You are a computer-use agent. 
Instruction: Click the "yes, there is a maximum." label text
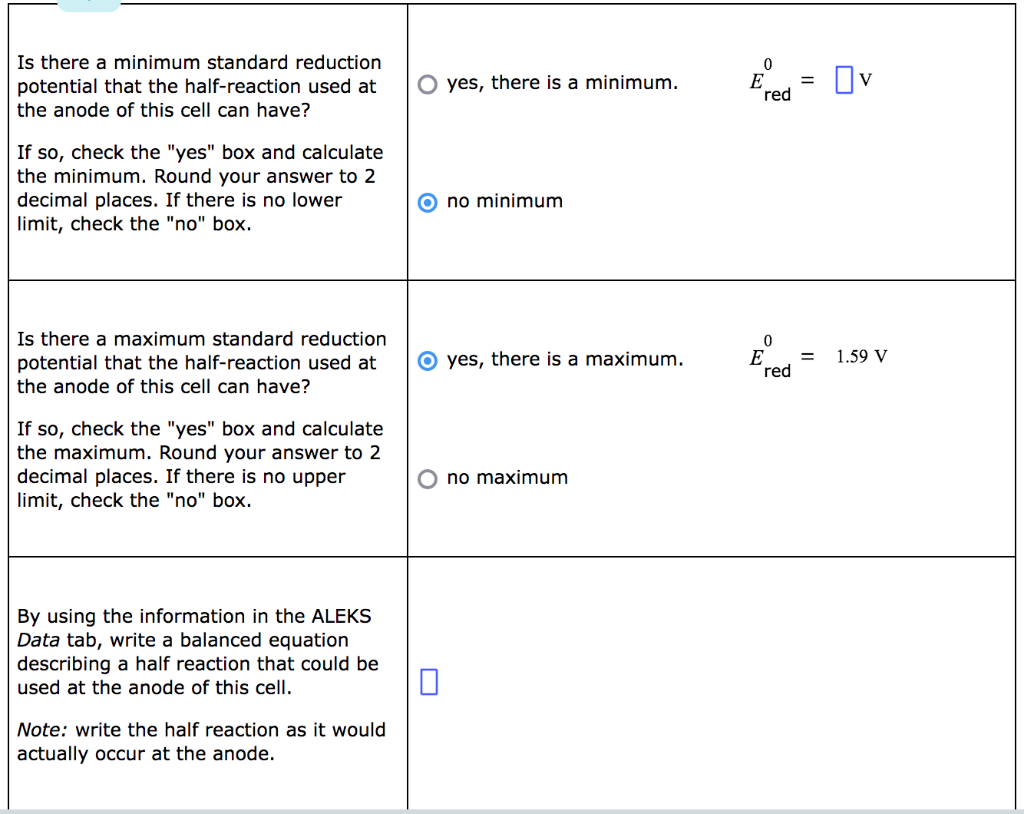pos(565,359)
